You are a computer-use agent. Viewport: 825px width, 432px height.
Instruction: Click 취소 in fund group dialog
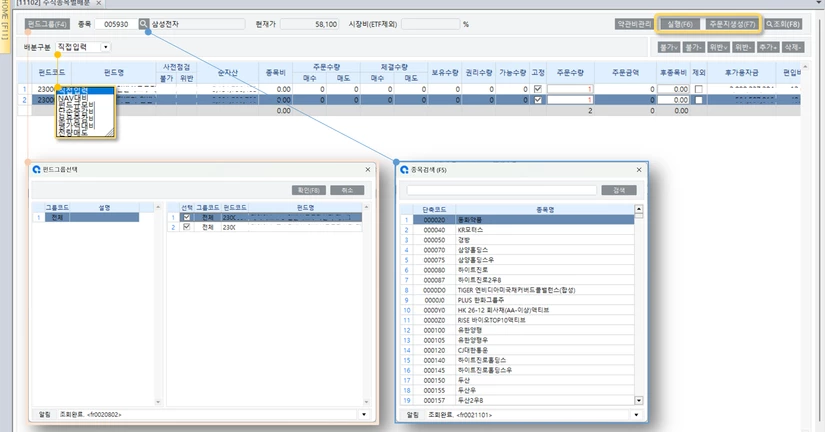tap(347, 190)
